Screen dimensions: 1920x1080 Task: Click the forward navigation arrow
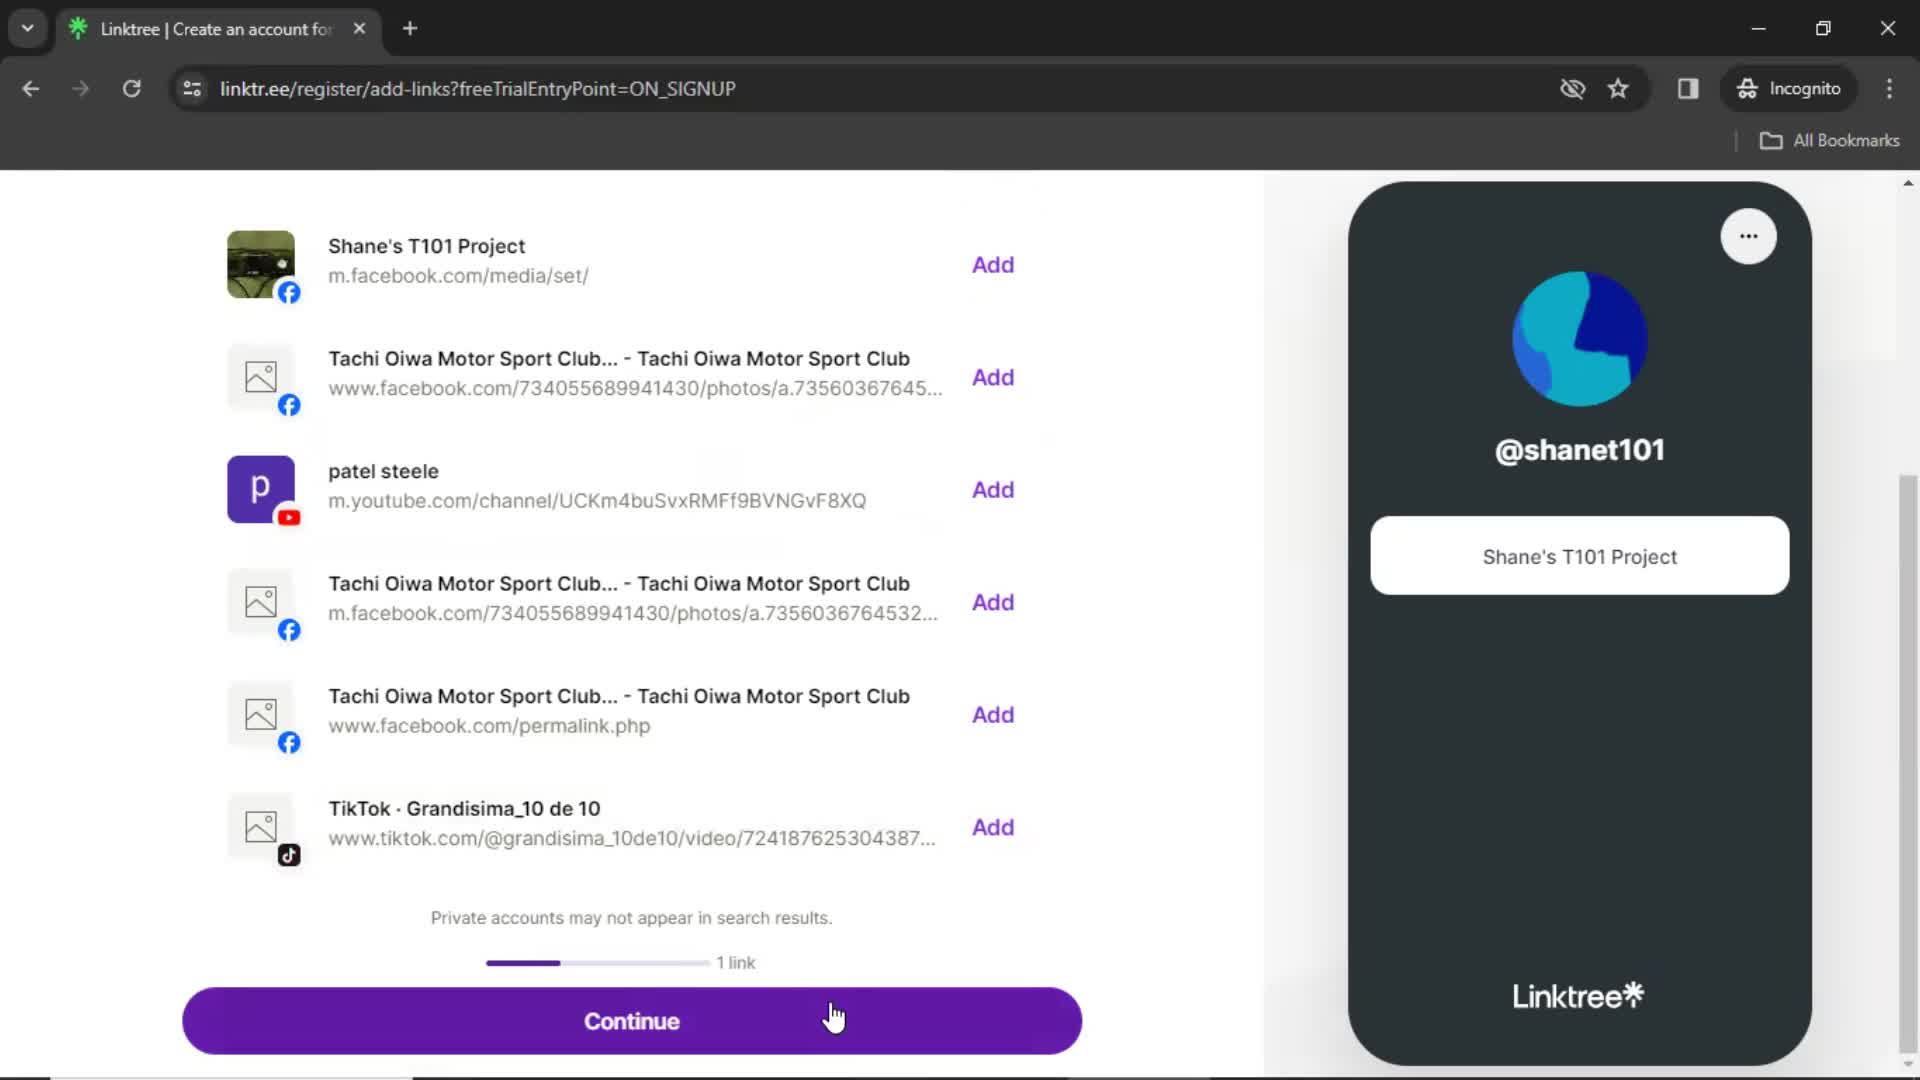81,89
